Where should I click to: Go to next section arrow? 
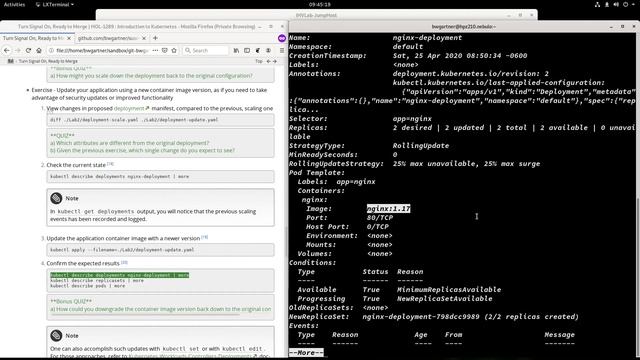point(275,61)
